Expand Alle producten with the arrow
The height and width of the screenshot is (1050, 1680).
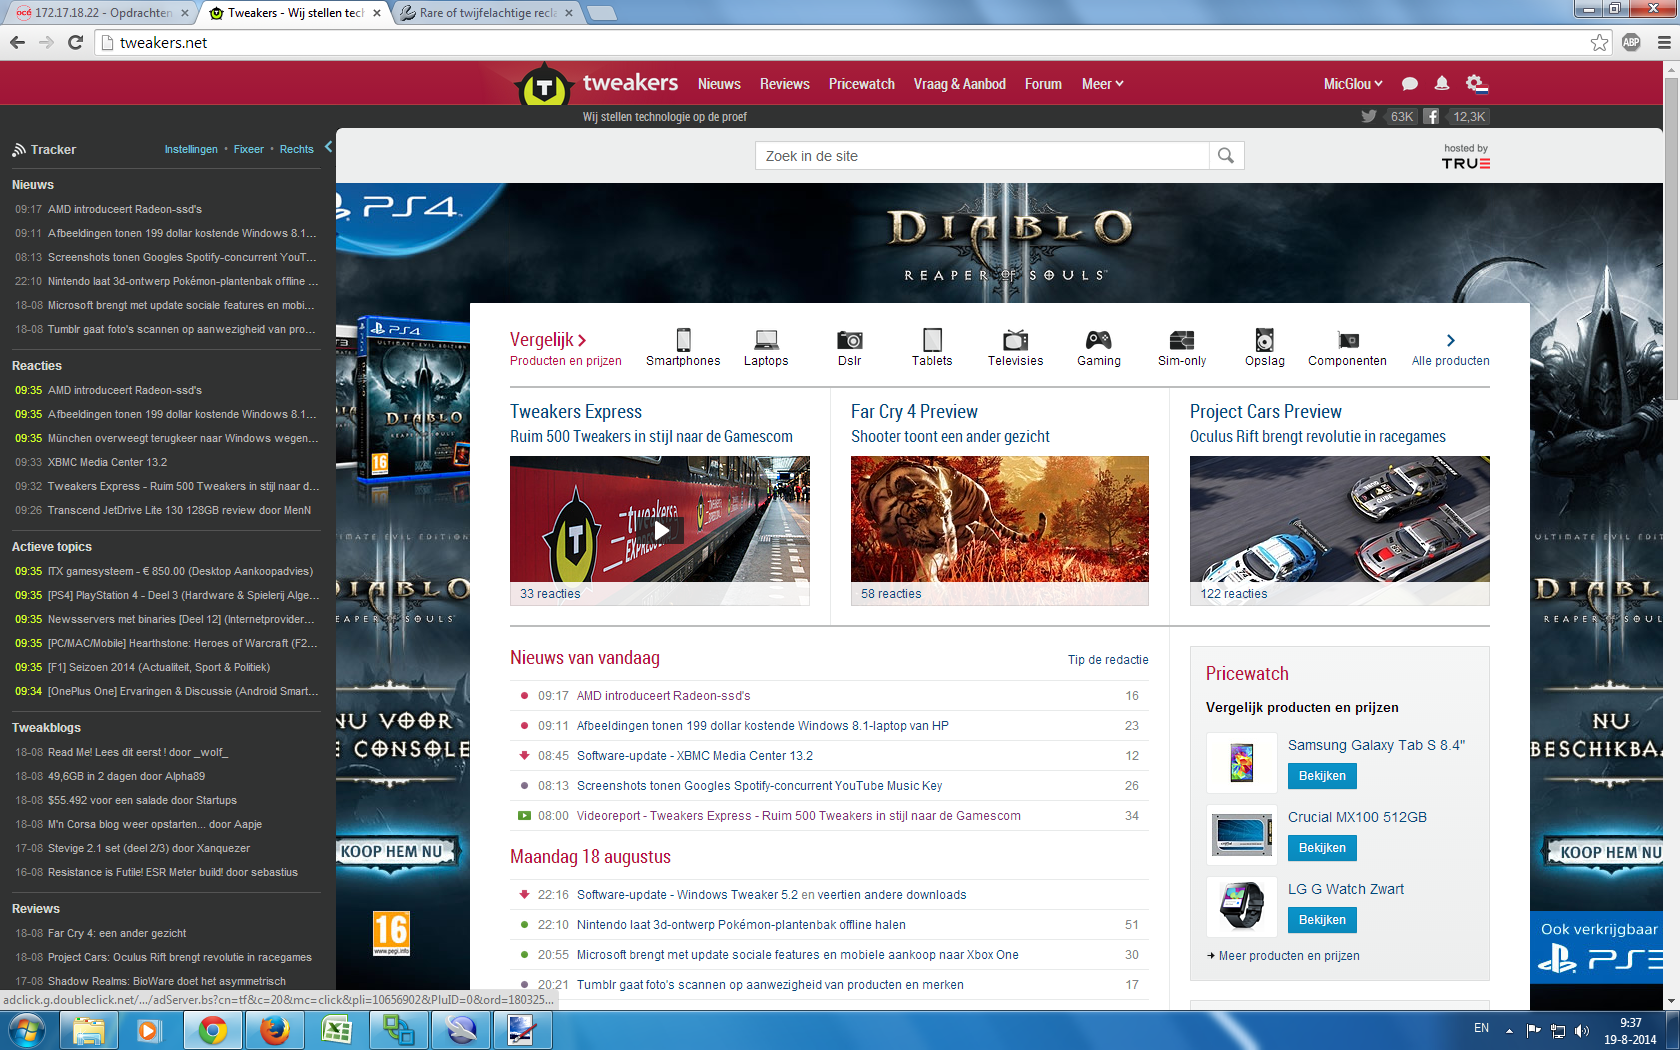(x=1450, y=341)
